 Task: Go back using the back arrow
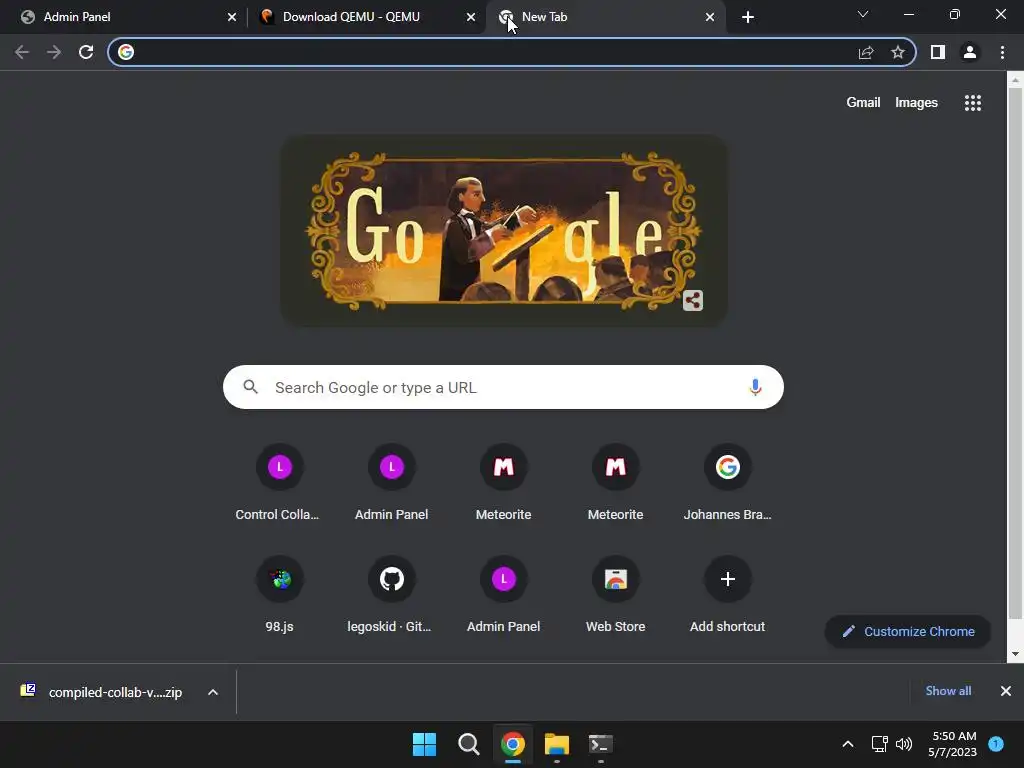click(22, 52)
